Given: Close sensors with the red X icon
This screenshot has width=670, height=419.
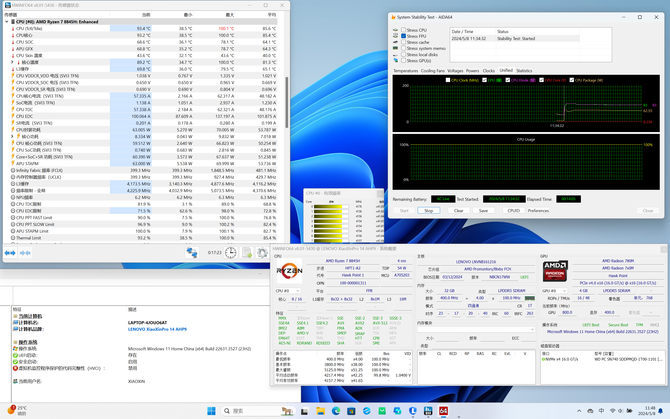Looking at the screenshot, I should click(278, 253).
